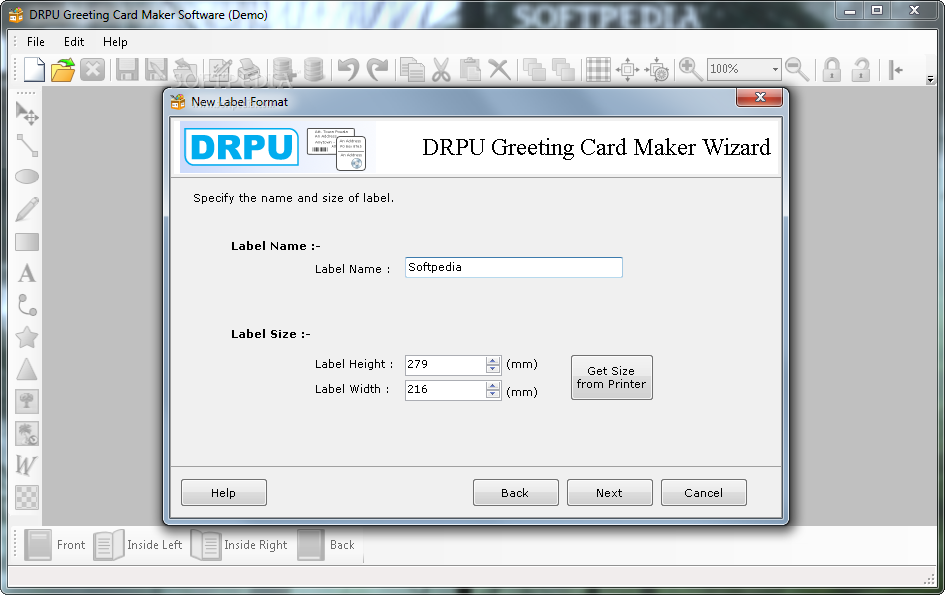Select the Ellipse shape tool
The image size is (945, 595).
tap(27, 177)
